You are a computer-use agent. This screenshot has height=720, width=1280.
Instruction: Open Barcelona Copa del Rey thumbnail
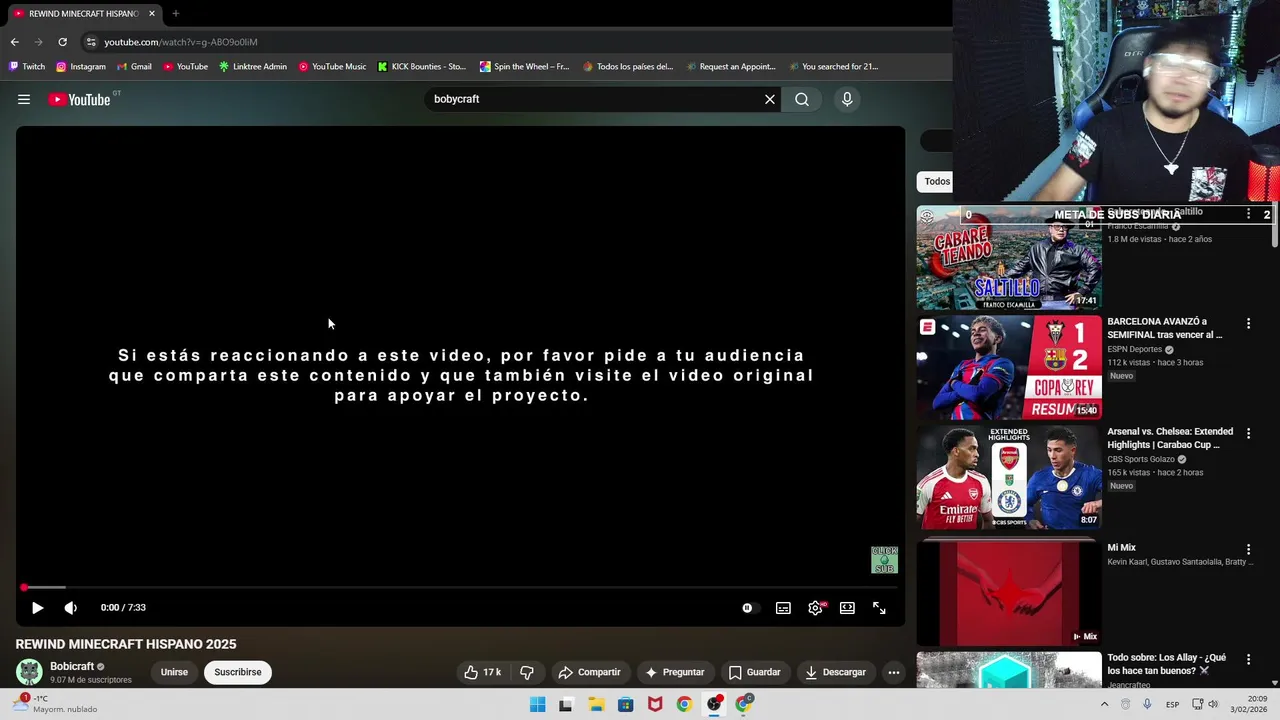pyautogui.click(x=1009, y=368)
